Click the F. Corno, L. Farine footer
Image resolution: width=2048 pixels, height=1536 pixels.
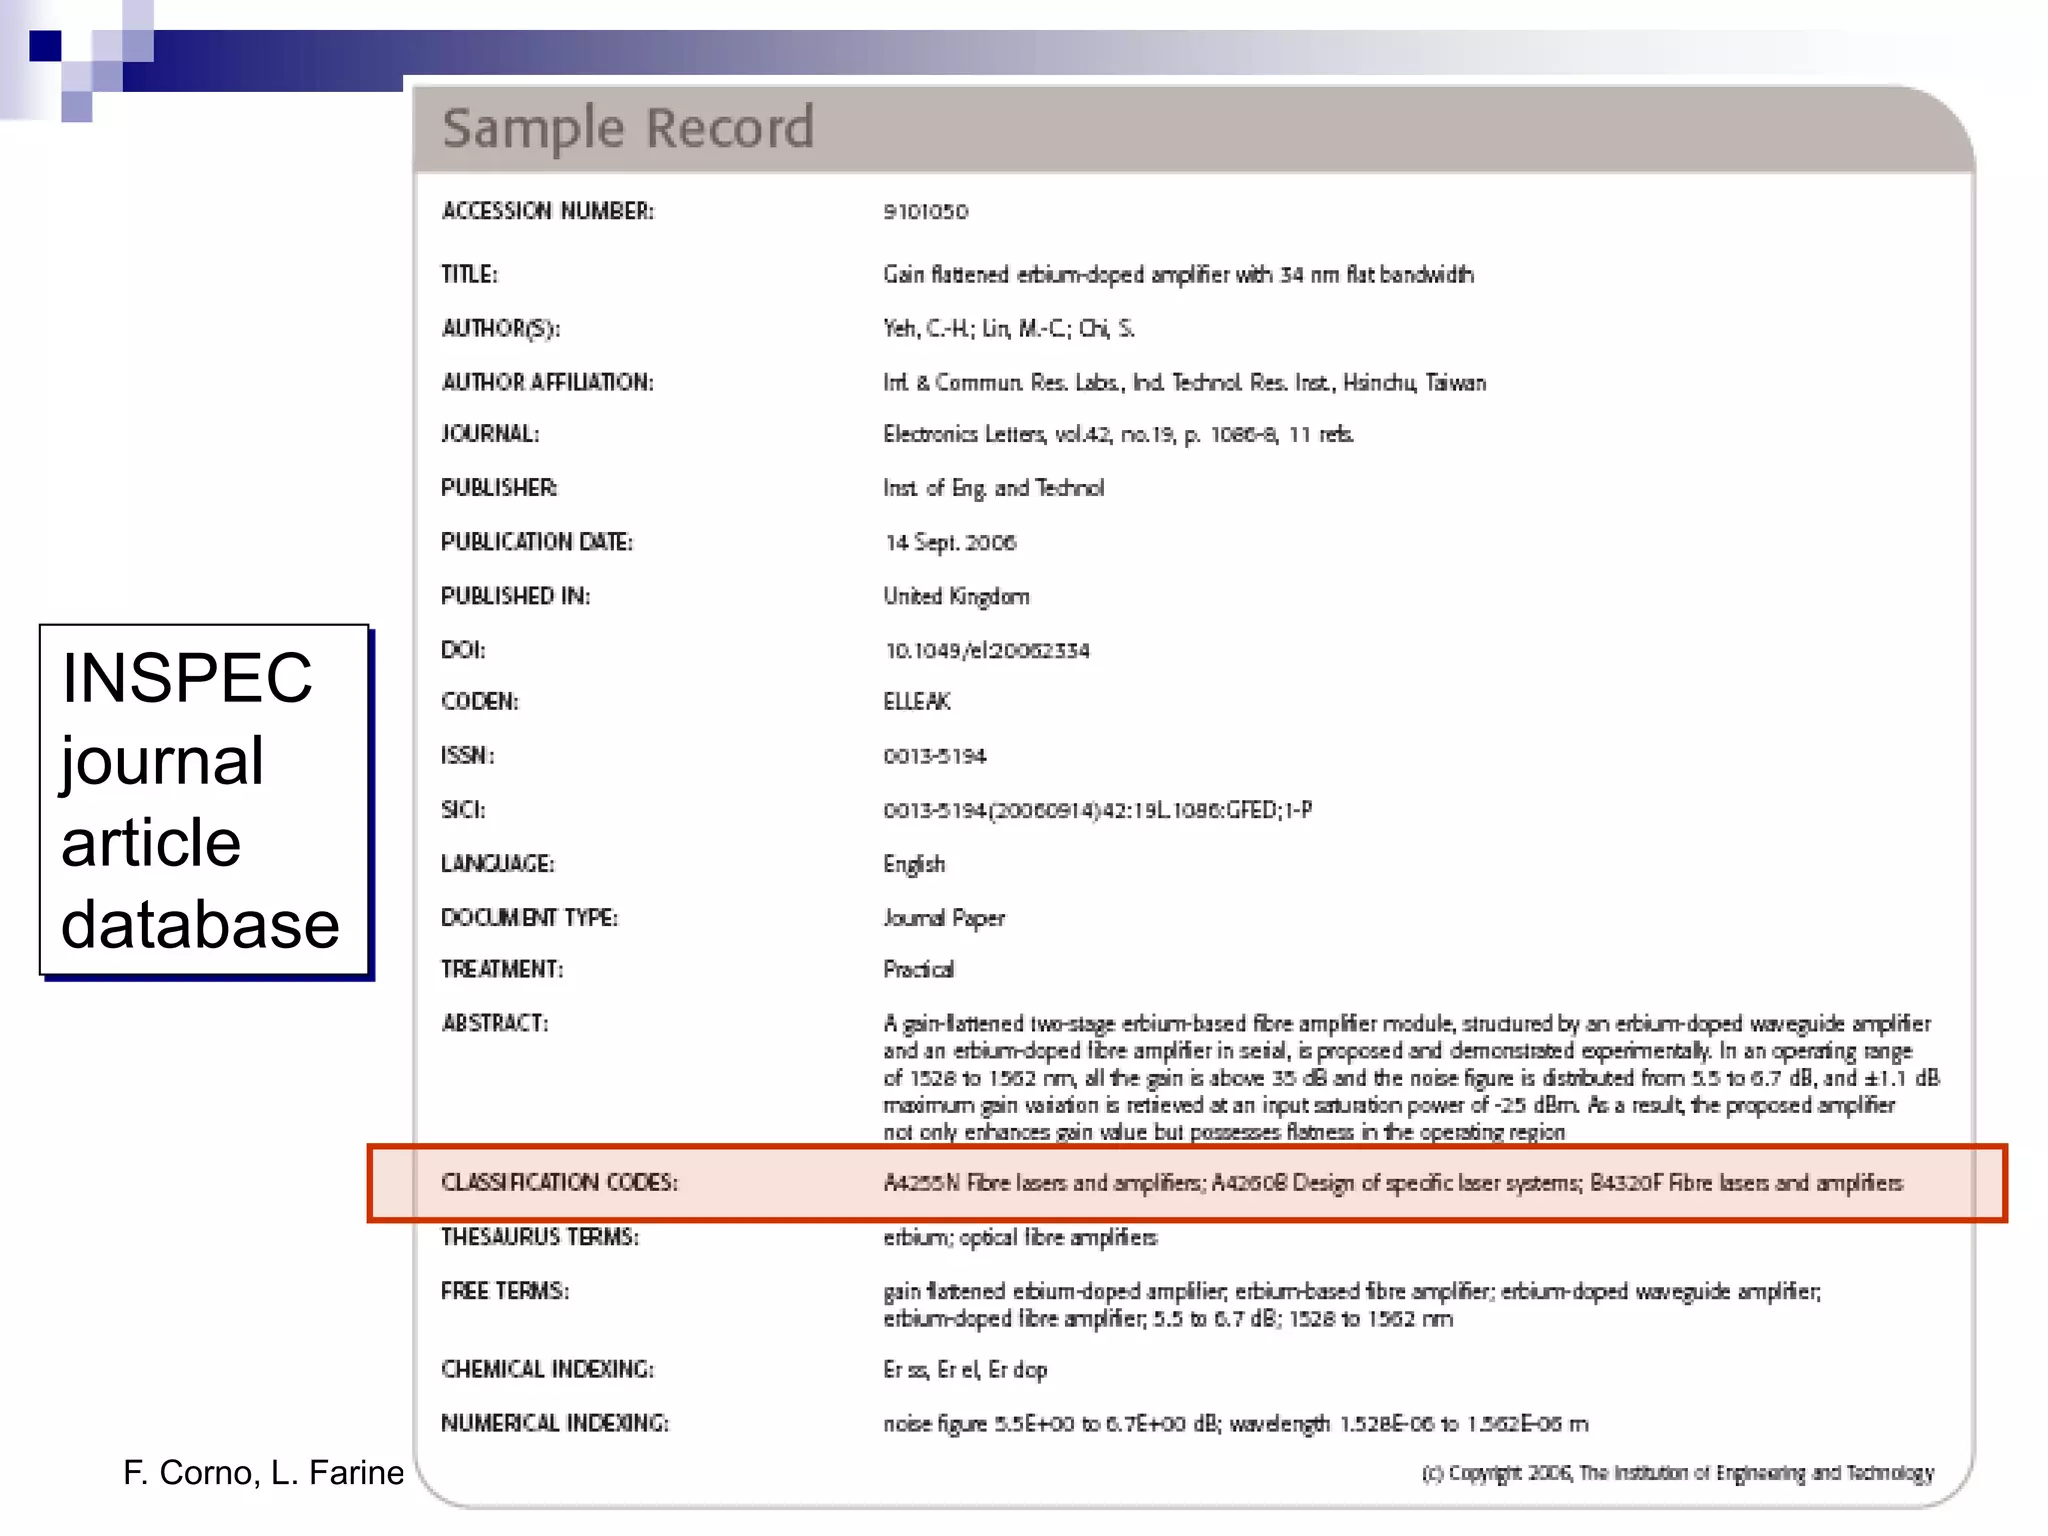pyautogui.click(x=263, y=1473)
